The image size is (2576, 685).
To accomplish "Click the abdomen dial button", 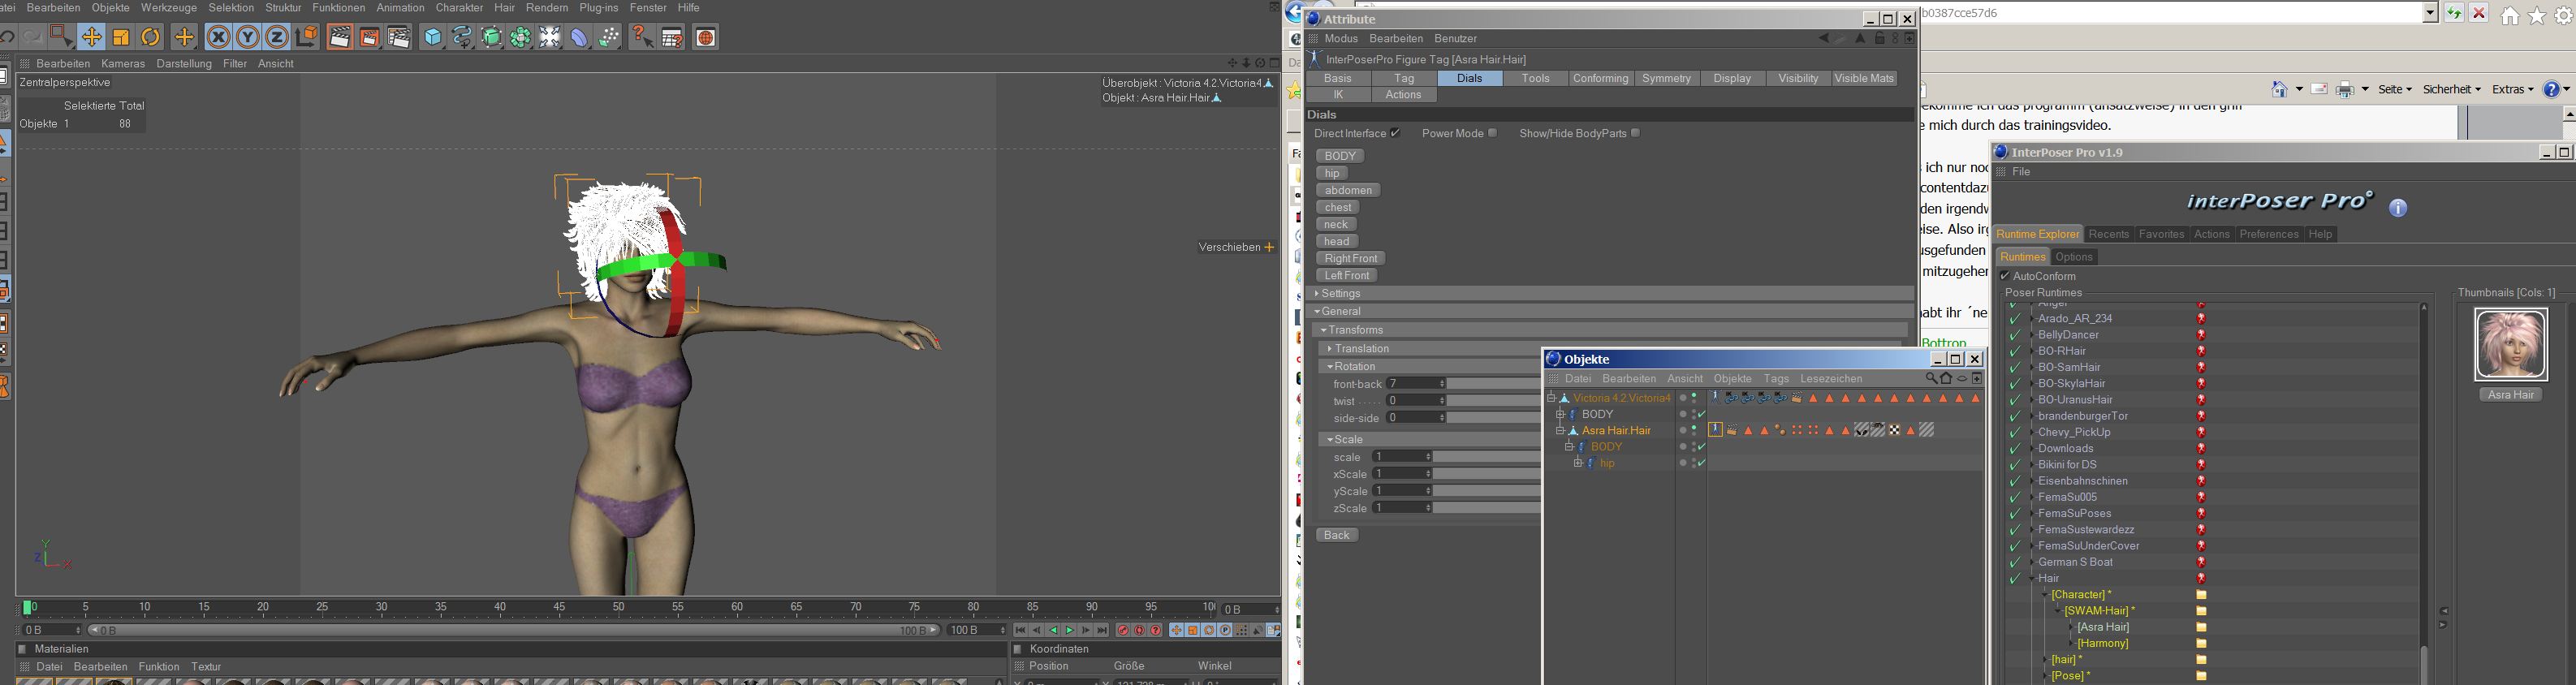I will (x=1349, y=190).
